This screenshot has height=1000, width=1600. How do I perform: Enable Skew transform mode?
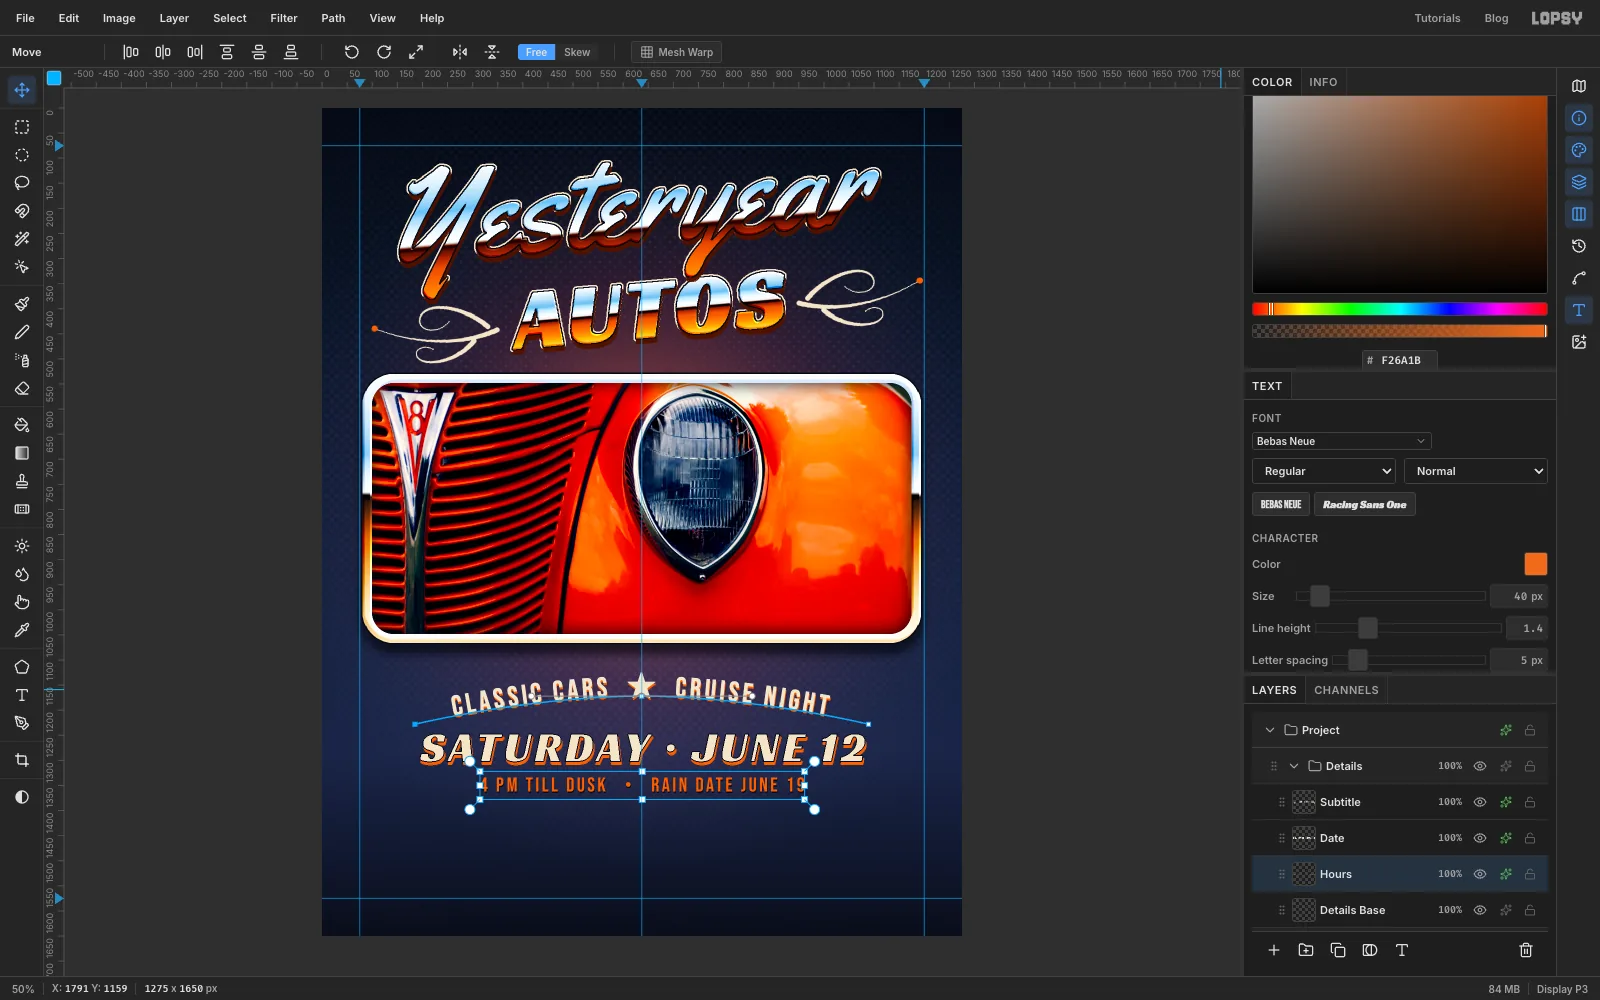577,52
